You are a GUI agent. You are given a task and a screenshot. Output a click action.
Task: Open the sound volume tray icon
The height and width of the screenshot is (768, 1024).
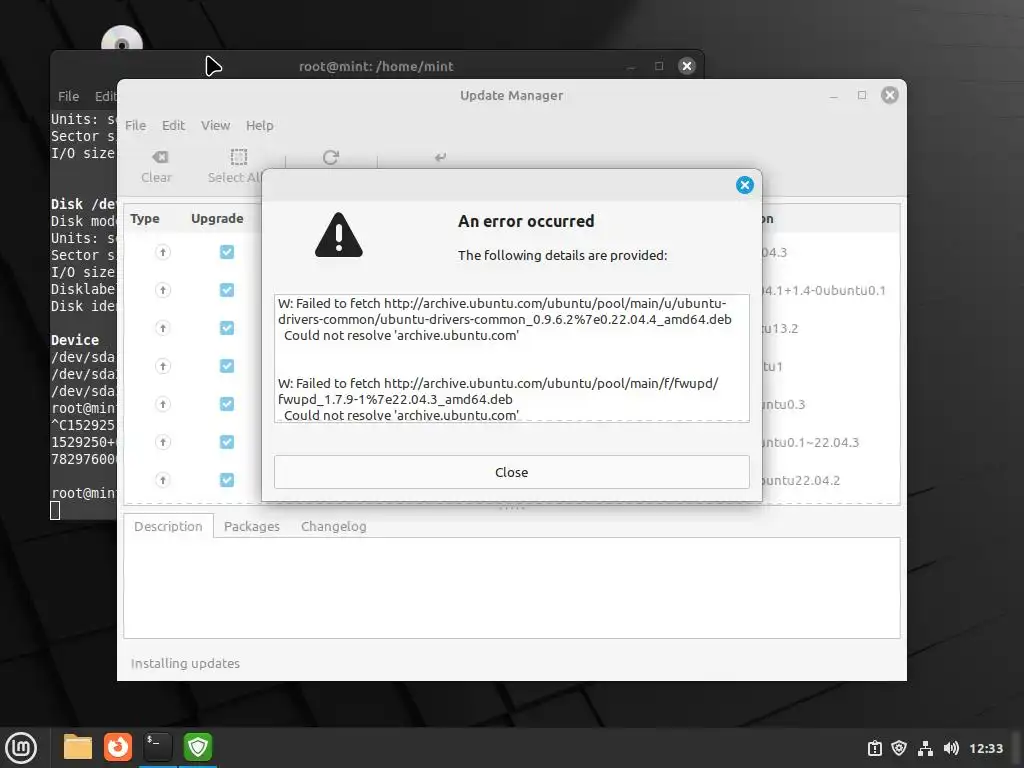click(x=951, y=748)
